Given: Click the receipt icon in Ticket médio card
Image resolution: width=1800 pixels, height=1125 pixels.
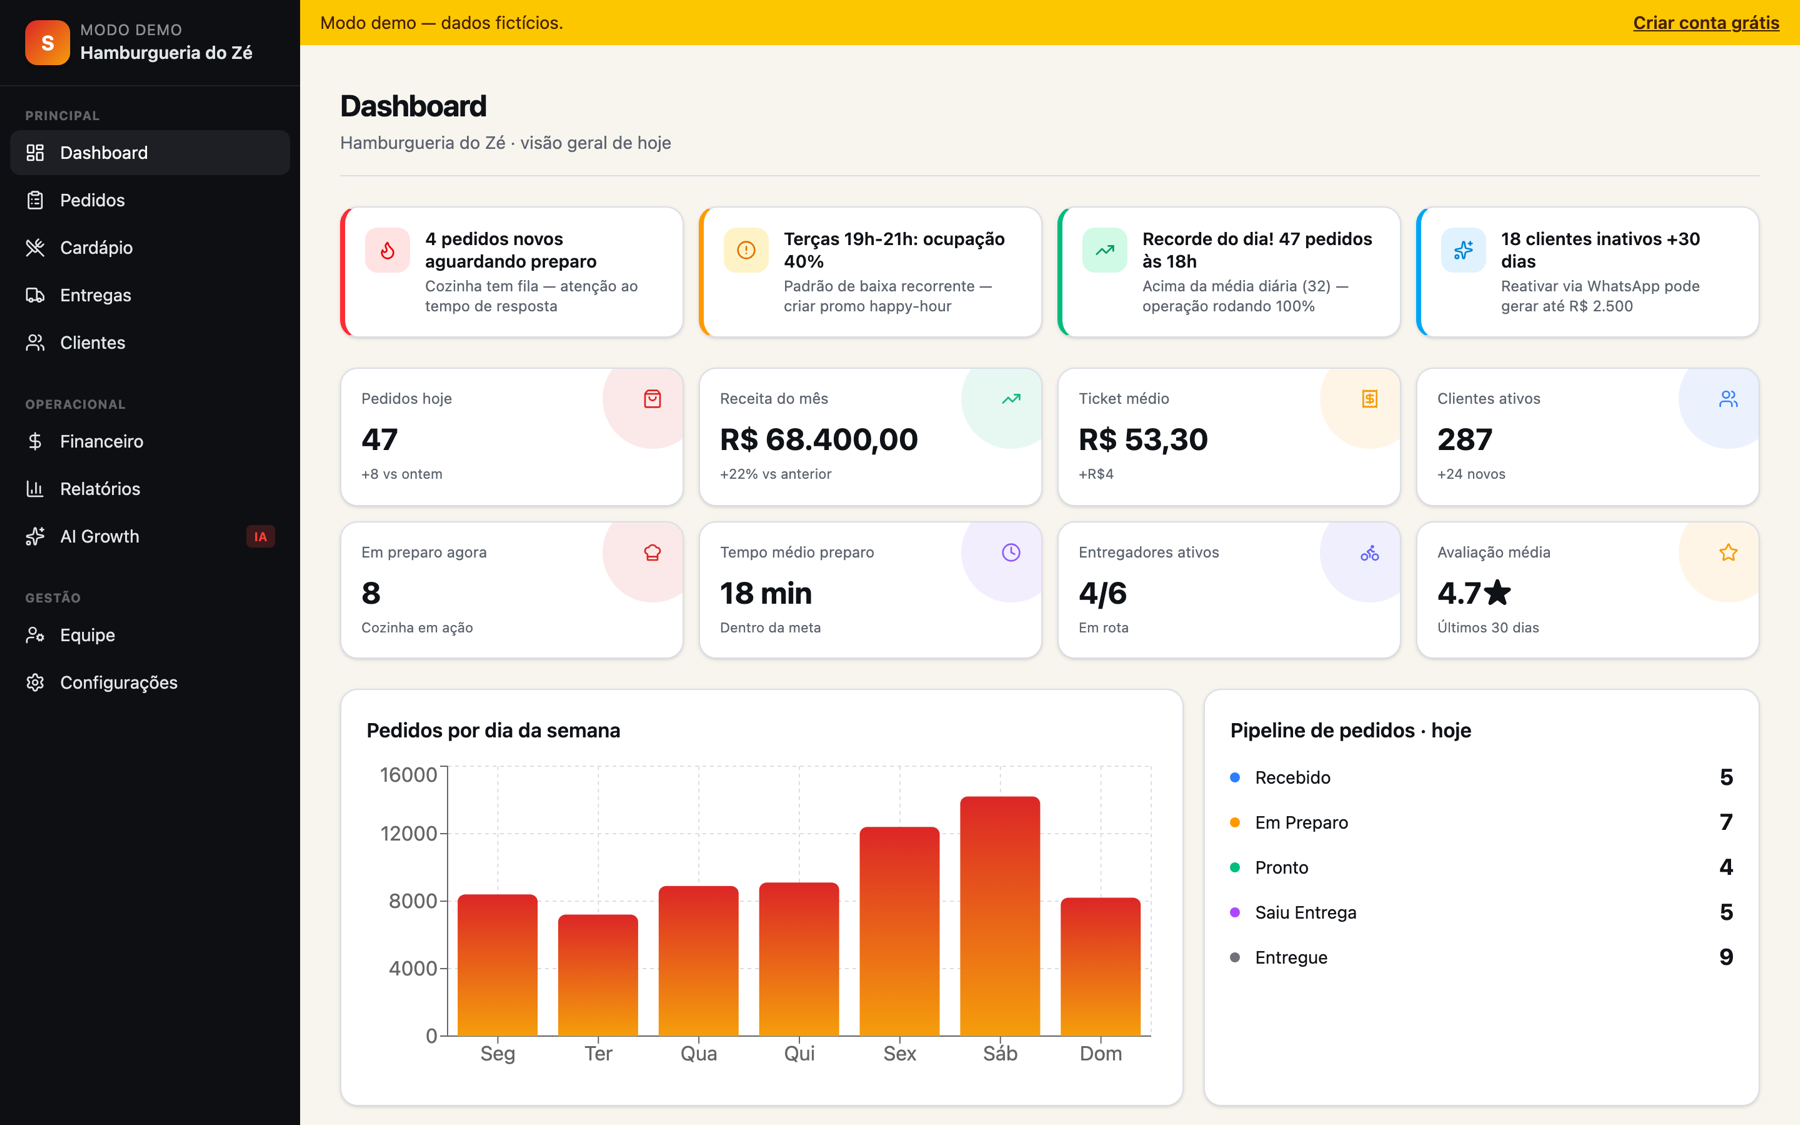Looking at the screenshot, I should coord(1369,399).
